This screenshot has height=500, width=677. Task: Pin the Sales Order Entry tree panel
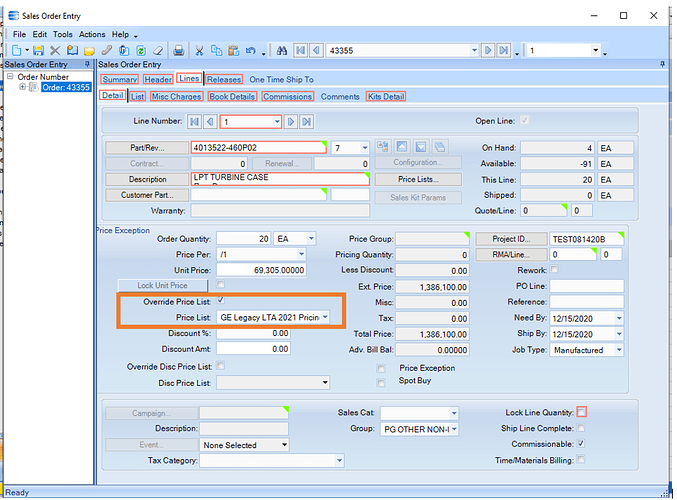[87, 64]
